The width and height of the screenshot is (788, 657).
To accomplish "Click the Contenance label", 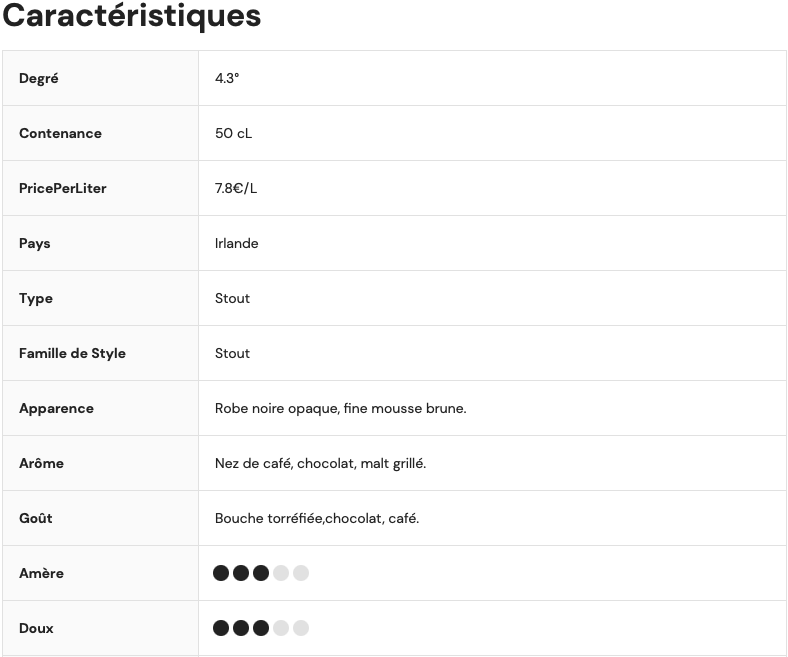I will (60, 133).
